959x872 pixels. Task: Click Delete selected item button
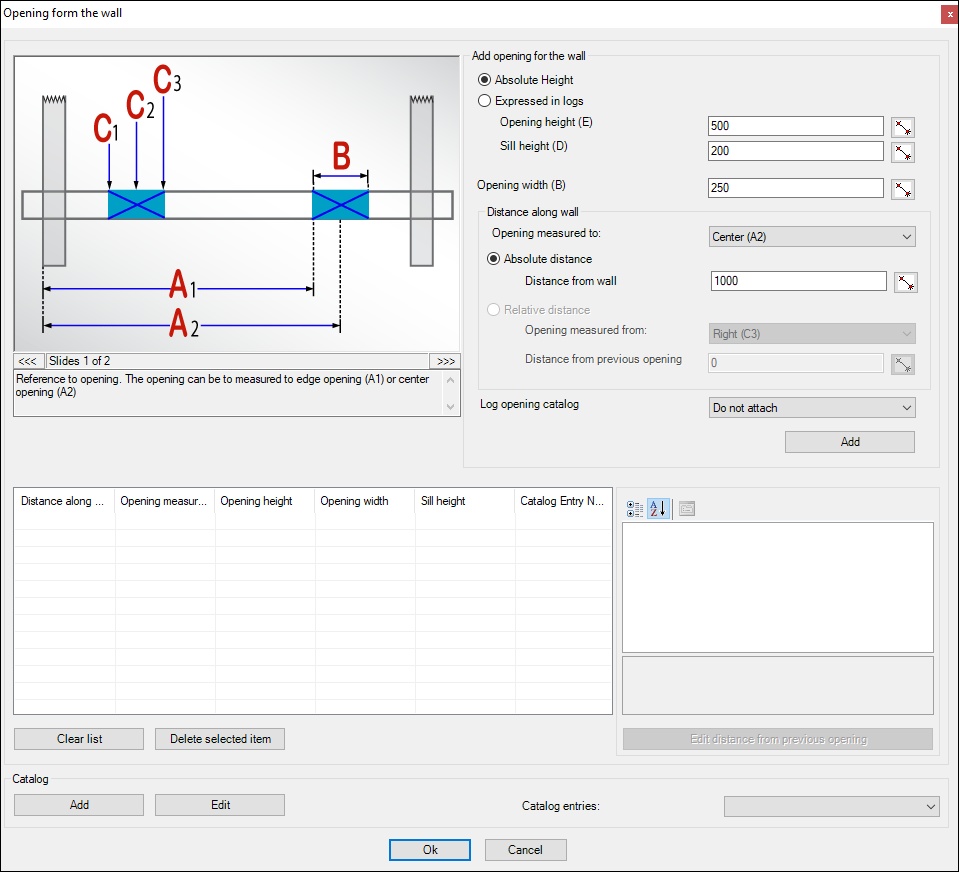point(220,739)
